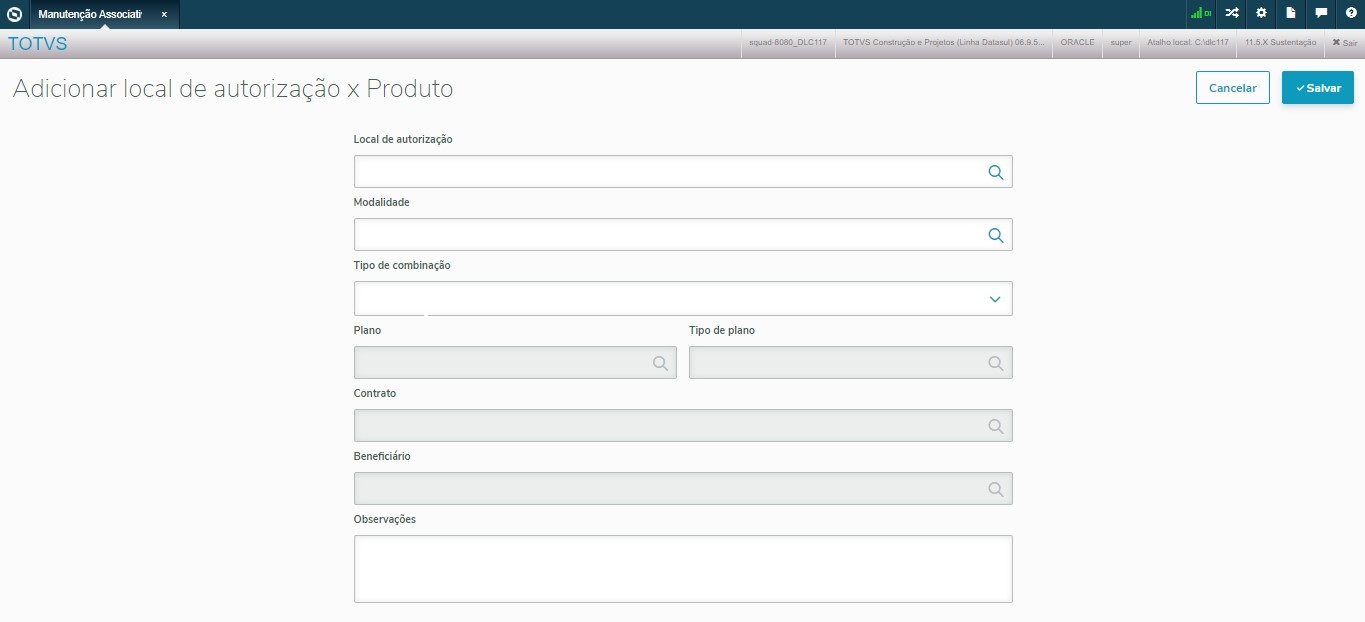Click the Plano search magnifier icon
Screen dimensions: 1365x622
(x=660, y=363)
